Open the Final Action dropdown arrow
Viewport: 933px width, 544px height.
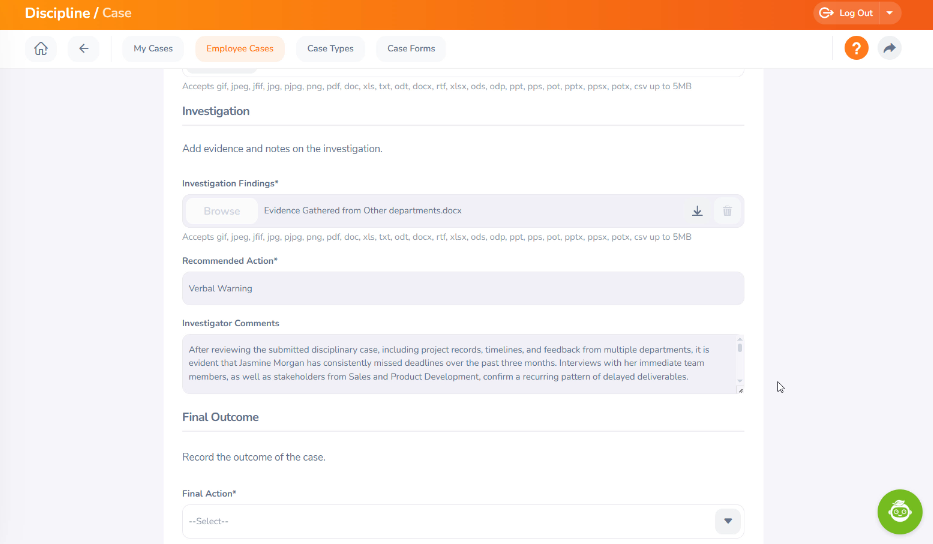[x=728, y=521]
